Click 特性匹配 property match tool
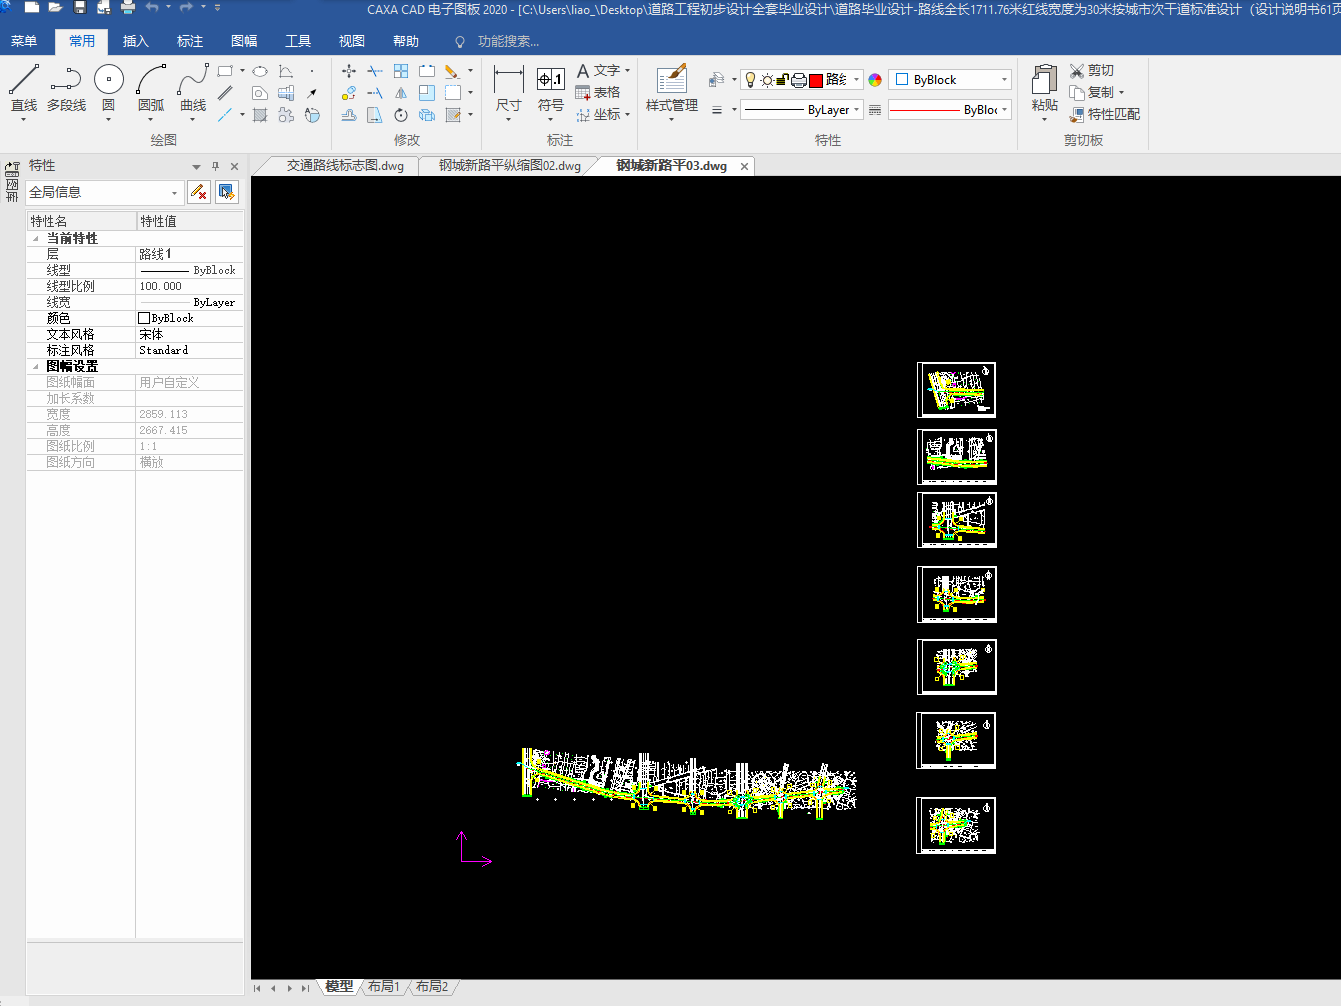The height and width of the screenshot is (1006, 1341). (1105, 114)
